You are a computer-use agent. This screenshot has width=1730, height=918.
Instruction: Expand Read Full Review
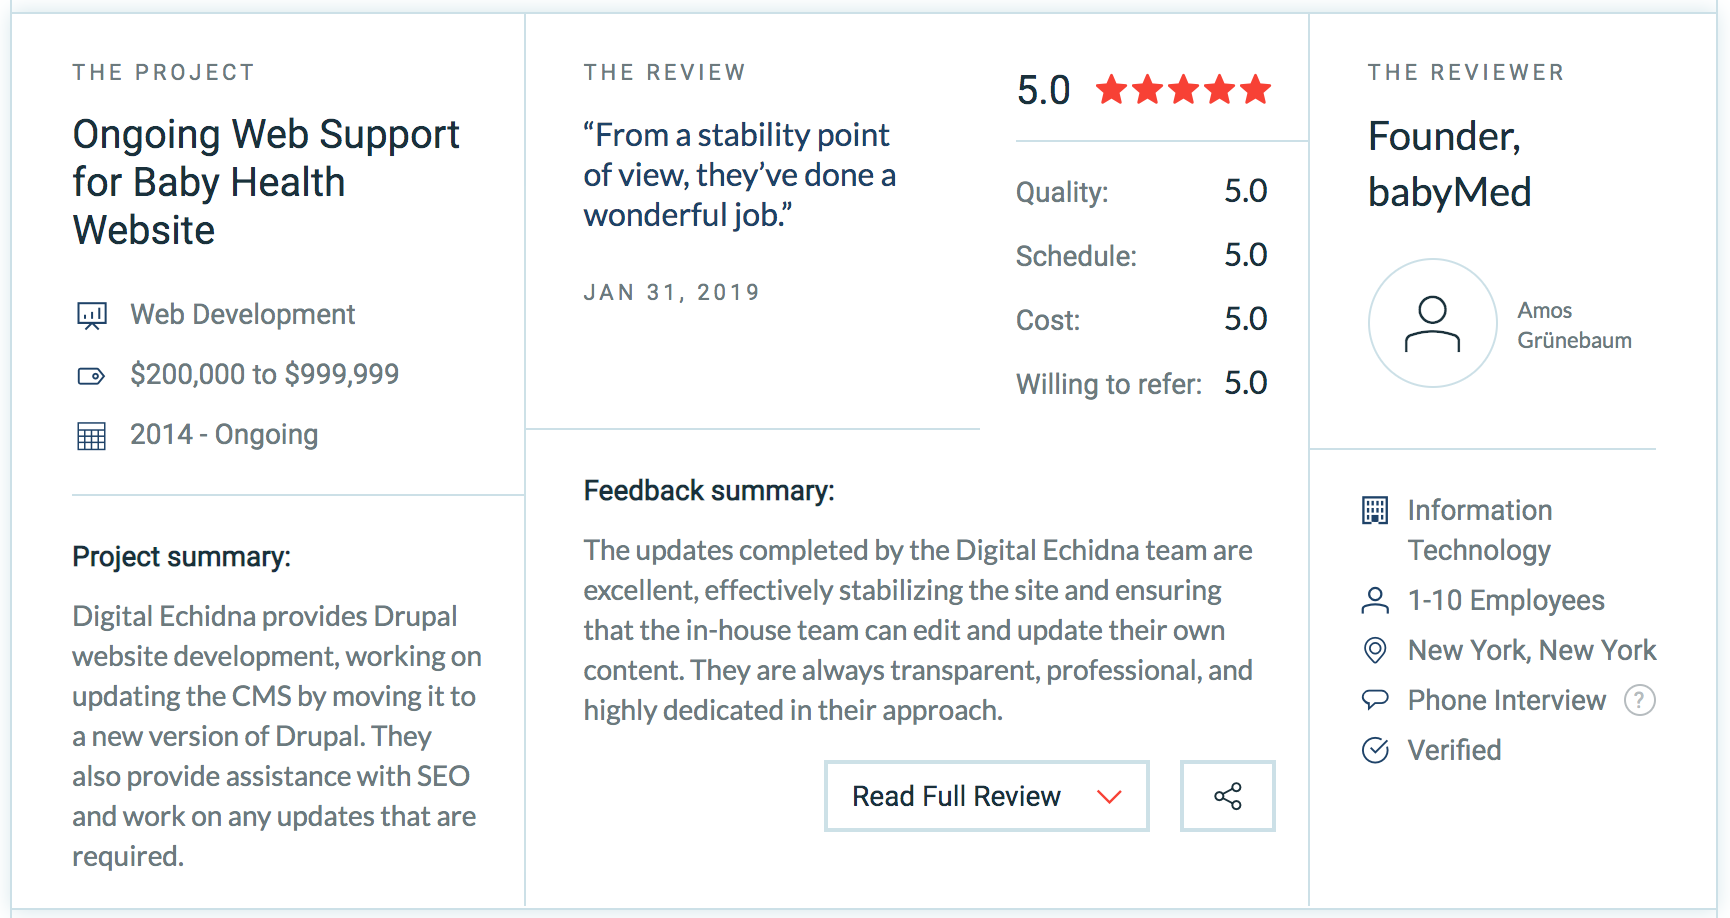point(986,796)
